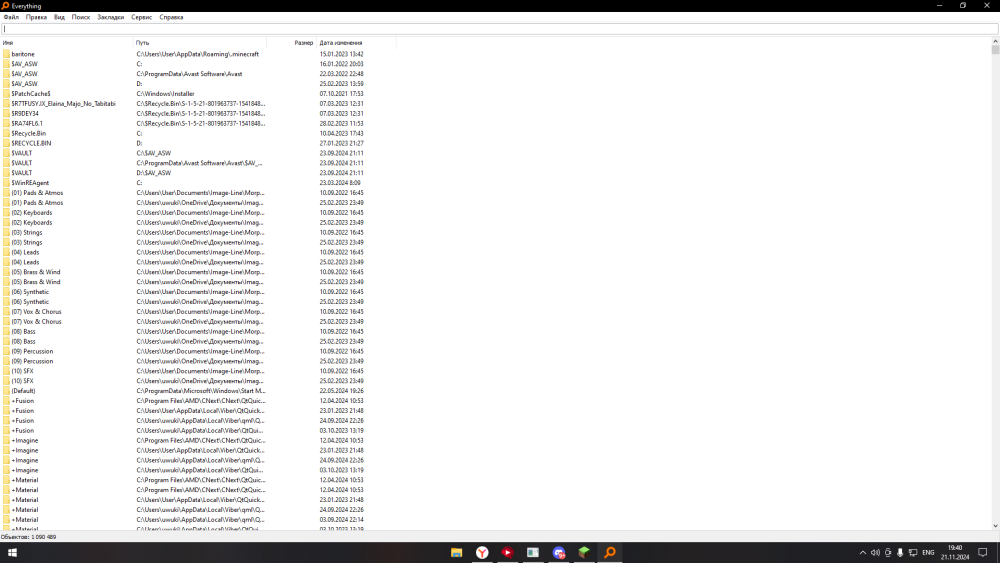Click date 22.05.2024 19:26

[x=341, y=391]
